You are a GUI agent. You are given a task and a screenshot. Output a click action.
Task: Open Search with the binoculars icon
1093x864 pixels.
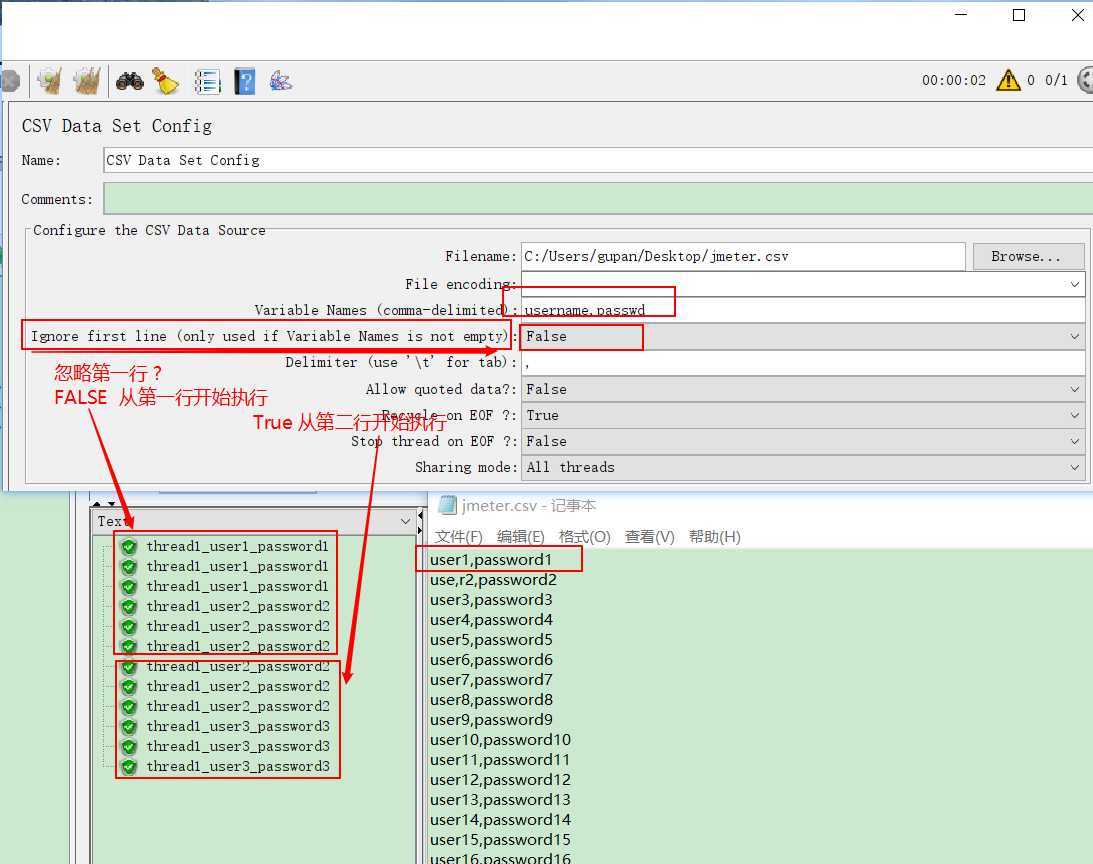(x=130, y=81)
